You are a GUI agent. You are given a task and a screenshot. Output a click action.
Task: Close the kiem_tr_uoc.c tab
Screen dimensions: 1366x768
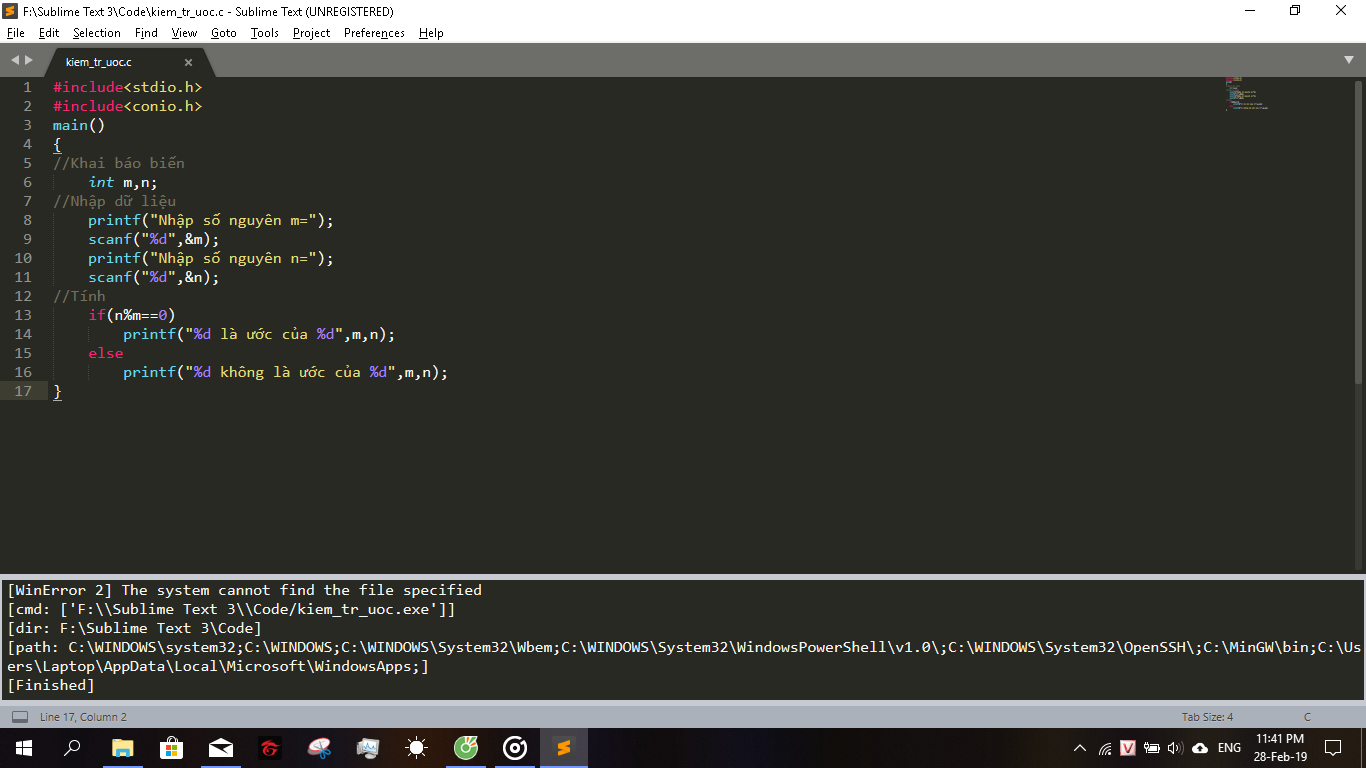(188, 62)
